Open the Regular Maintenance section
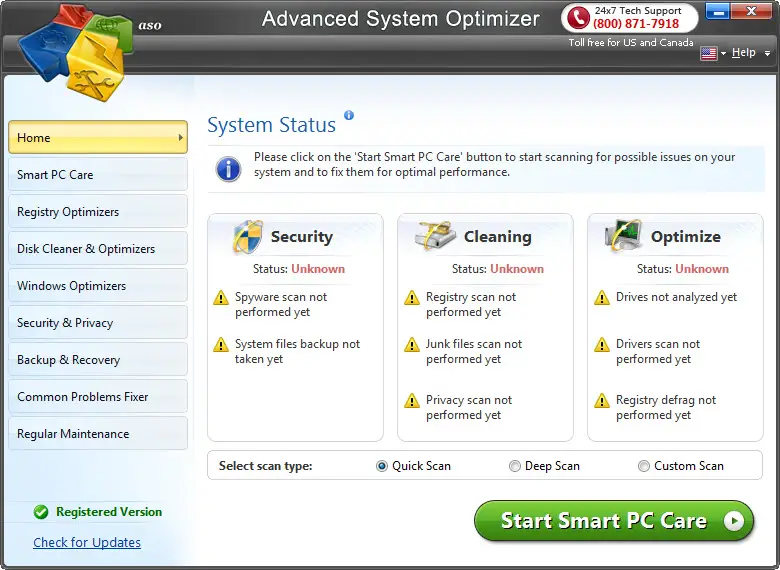Viewport: 780px width, 570px height. tap(98, 434)
